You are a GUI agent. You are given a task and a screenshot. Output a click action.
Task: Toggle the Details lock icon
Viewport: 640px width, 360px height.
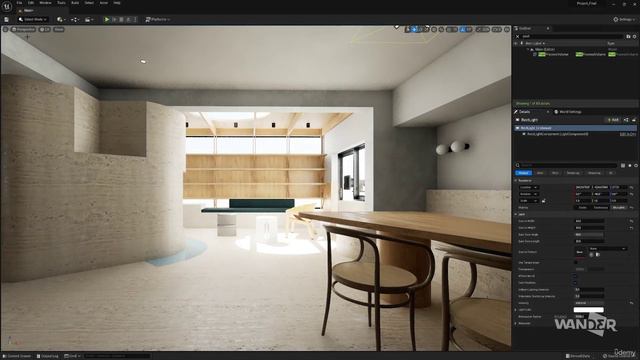point(634,120)
